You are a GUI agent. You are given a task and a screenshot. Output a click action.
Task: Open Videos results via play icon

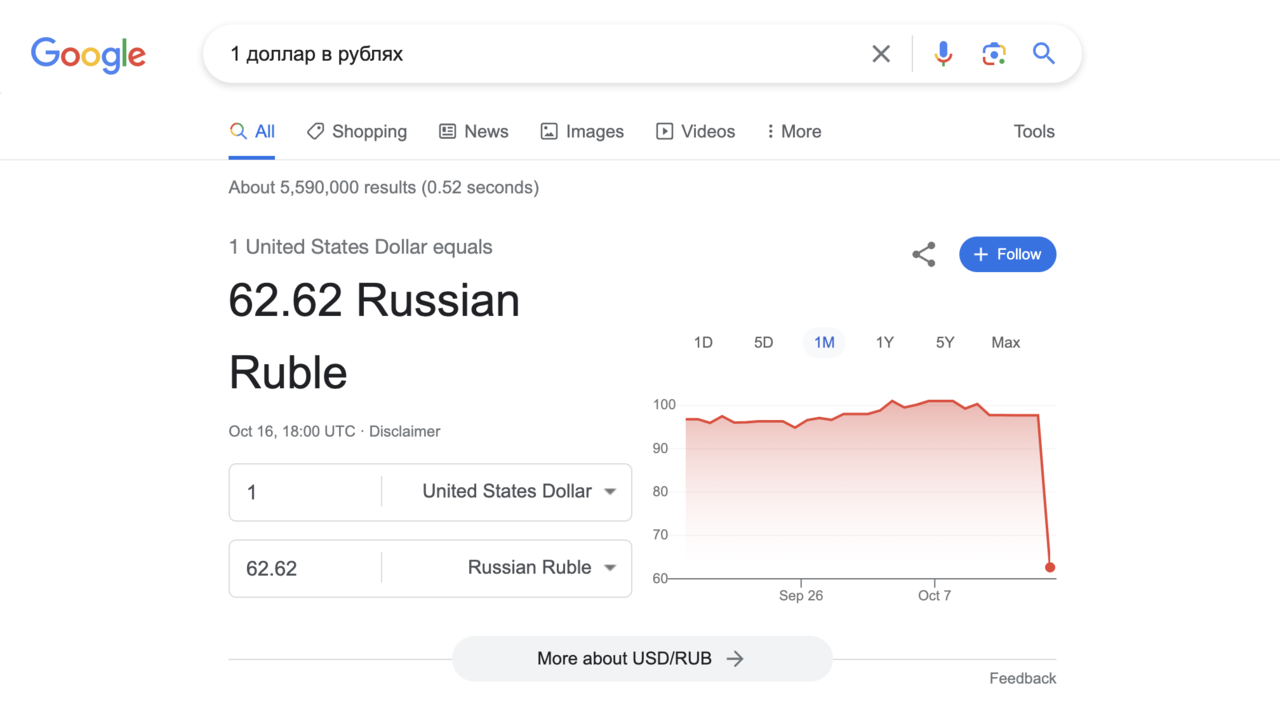[695, 131]
